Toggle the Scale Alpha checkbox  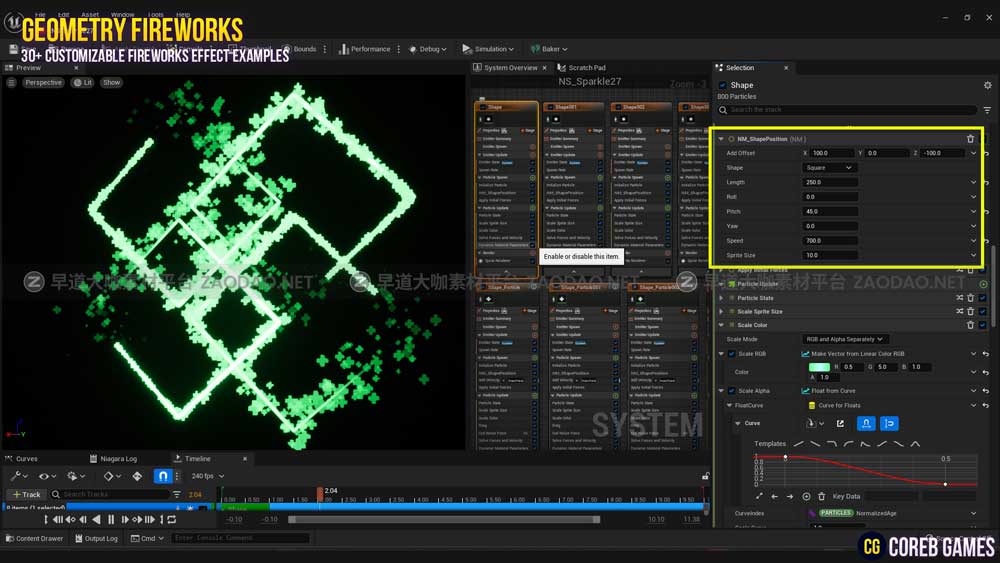click(732, 391)
